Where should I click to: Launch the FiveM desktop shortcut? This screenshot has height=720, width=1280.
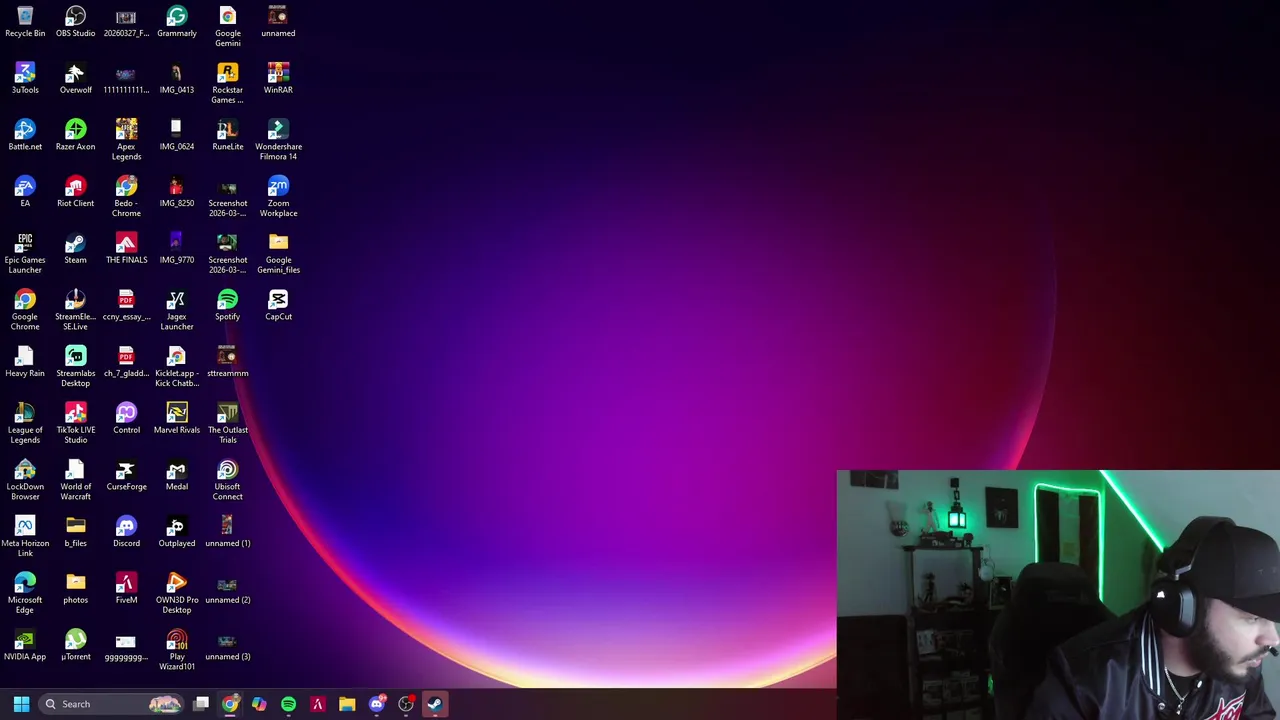click(126, 588)
